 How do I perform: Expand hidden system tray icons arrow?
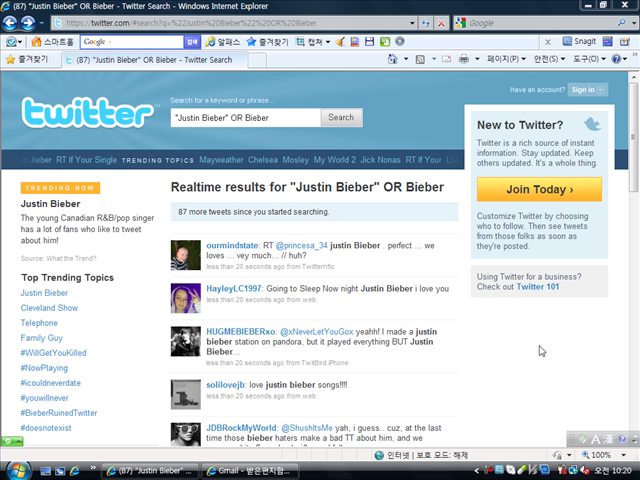click(x=477, y=471)
